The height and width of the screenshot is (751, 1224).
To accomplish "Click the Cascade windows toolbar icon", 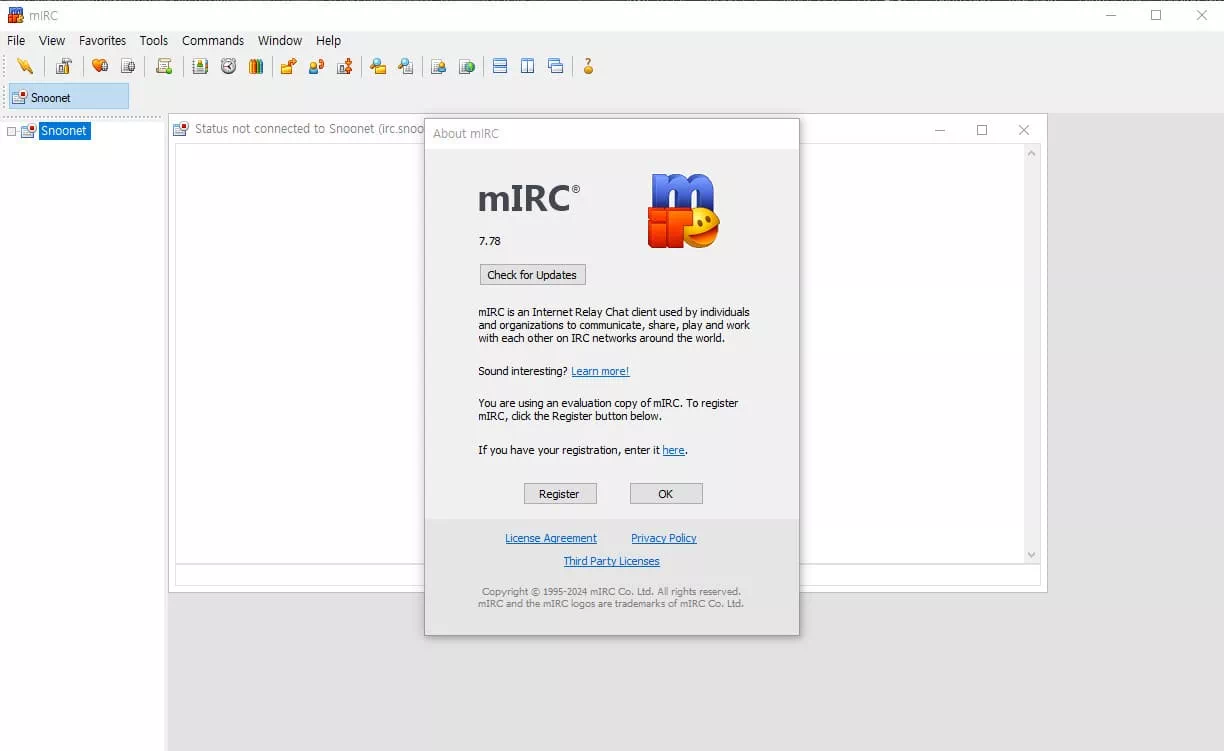I will tap(555, 66).
